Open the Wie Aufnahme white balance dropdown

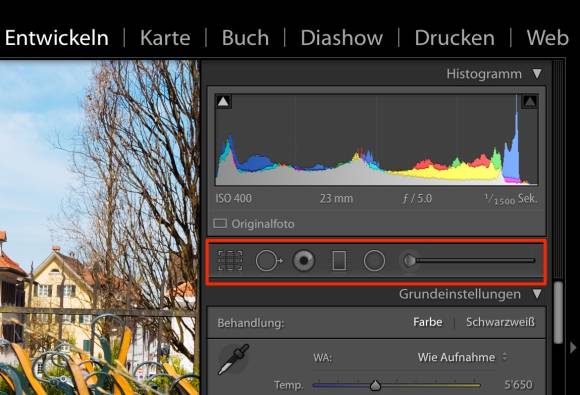pyautogui.click(x=462, y=357)
